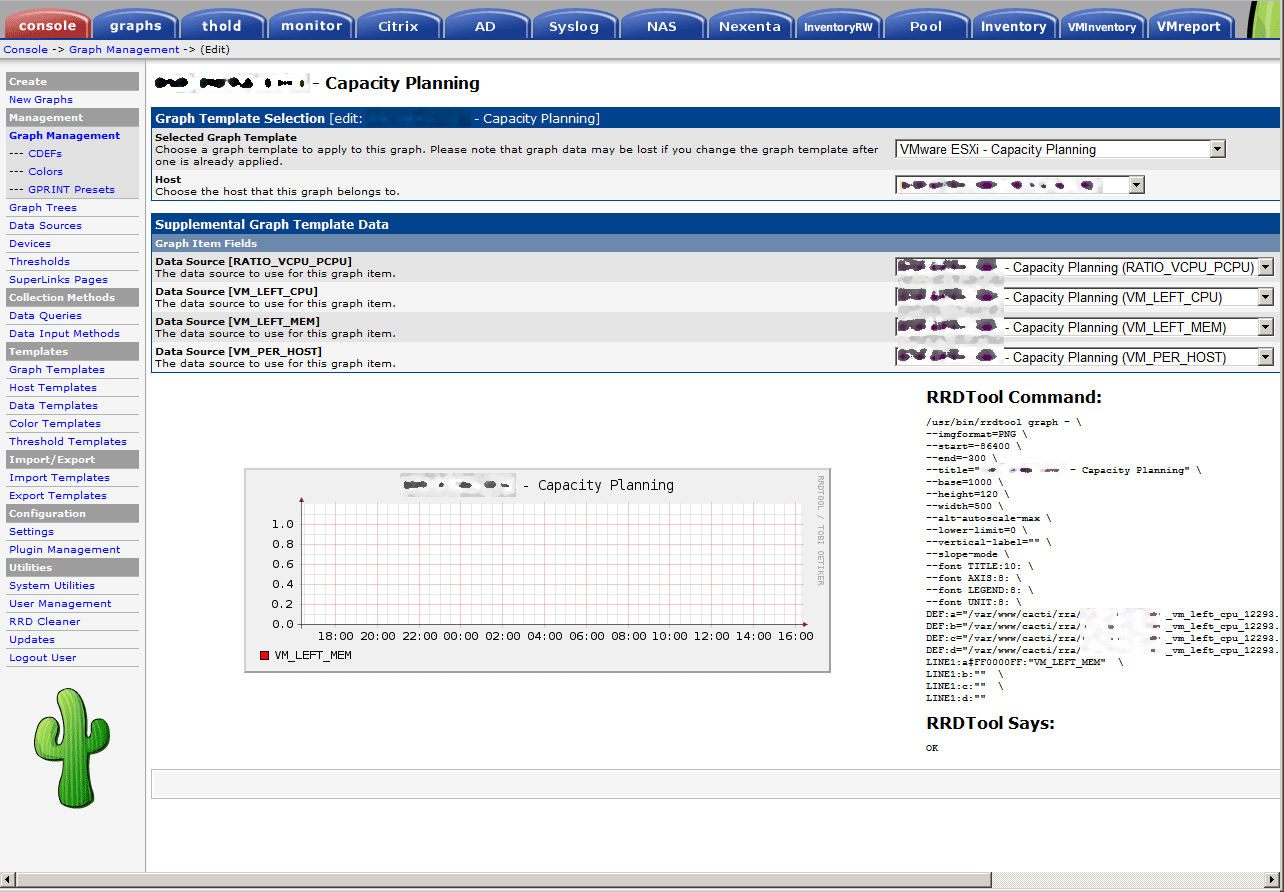Open the Nexenta tab
1284x892 pixels.
click(750, 26)
